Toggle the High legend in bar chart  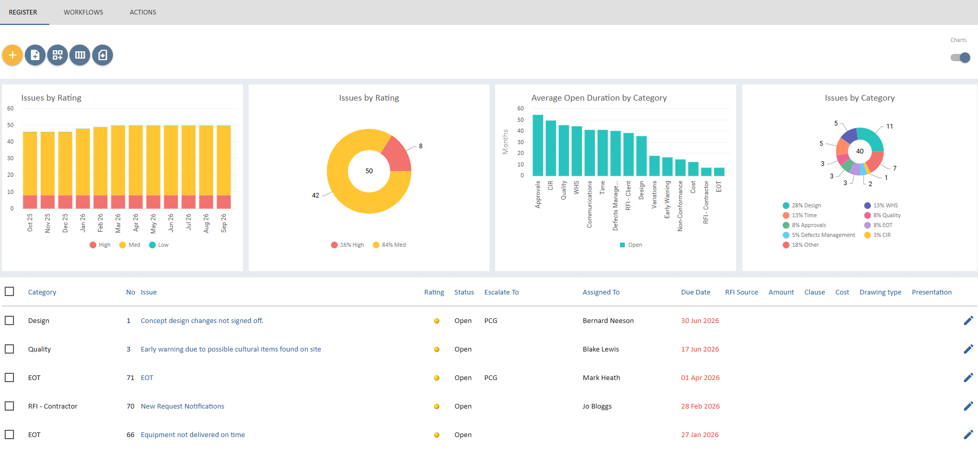pyautogui.click(x=100, y=245)
